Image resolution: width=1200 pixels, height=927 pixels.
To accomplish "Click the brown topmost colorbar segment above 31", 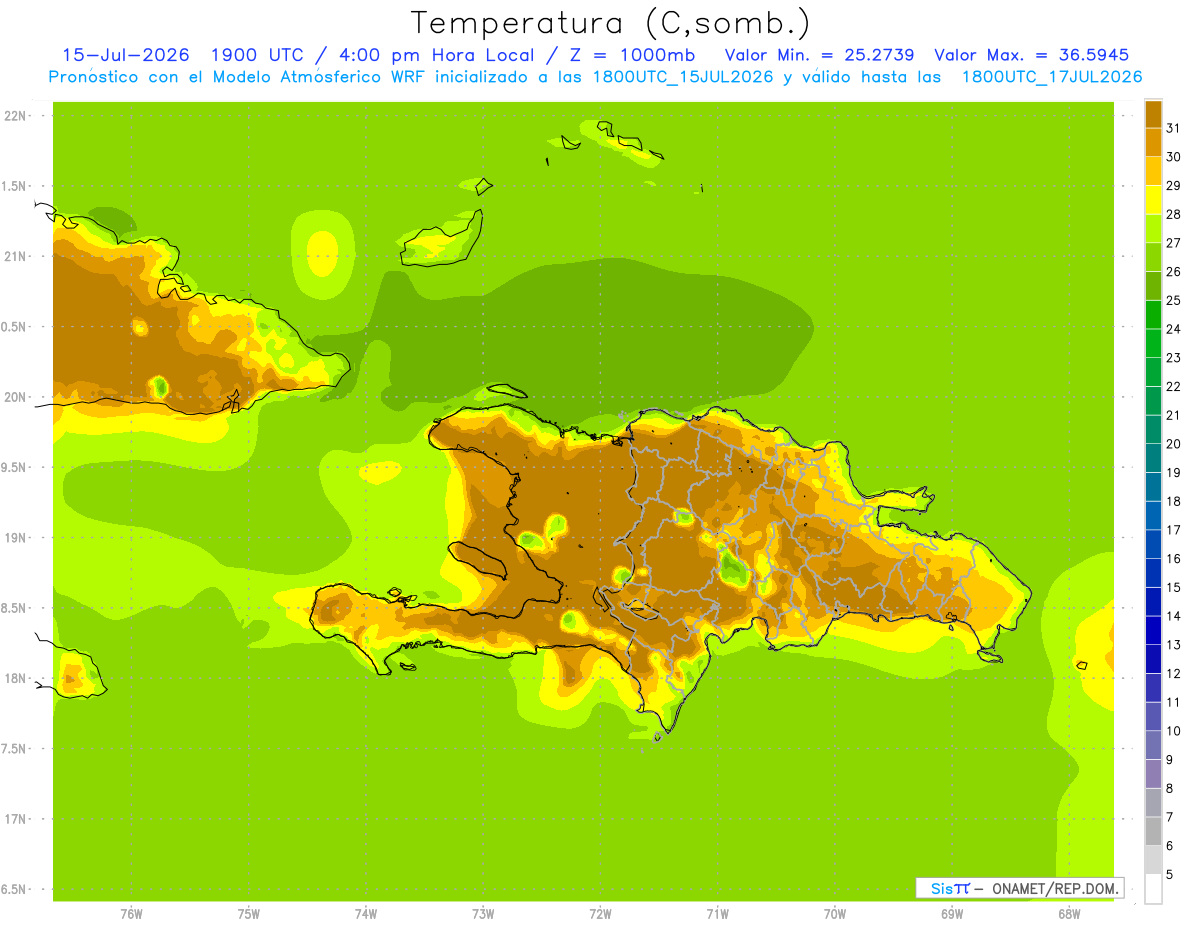I will [1153, 114].
